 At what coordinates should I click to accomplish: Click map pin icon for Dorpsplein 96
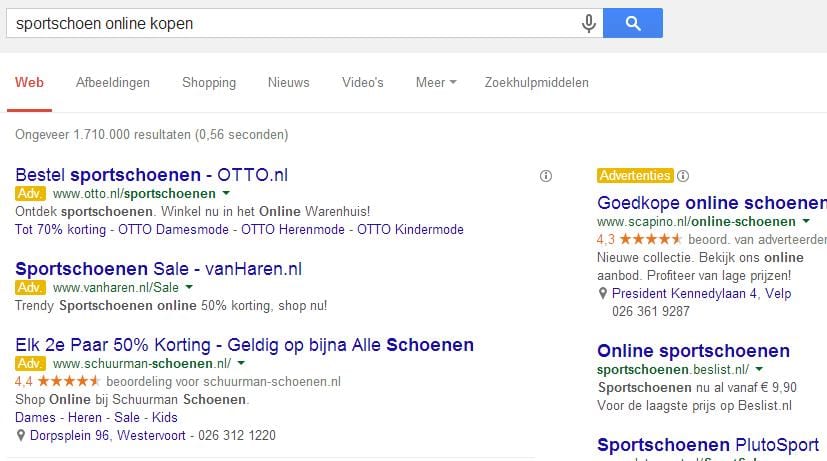point(21,435)
